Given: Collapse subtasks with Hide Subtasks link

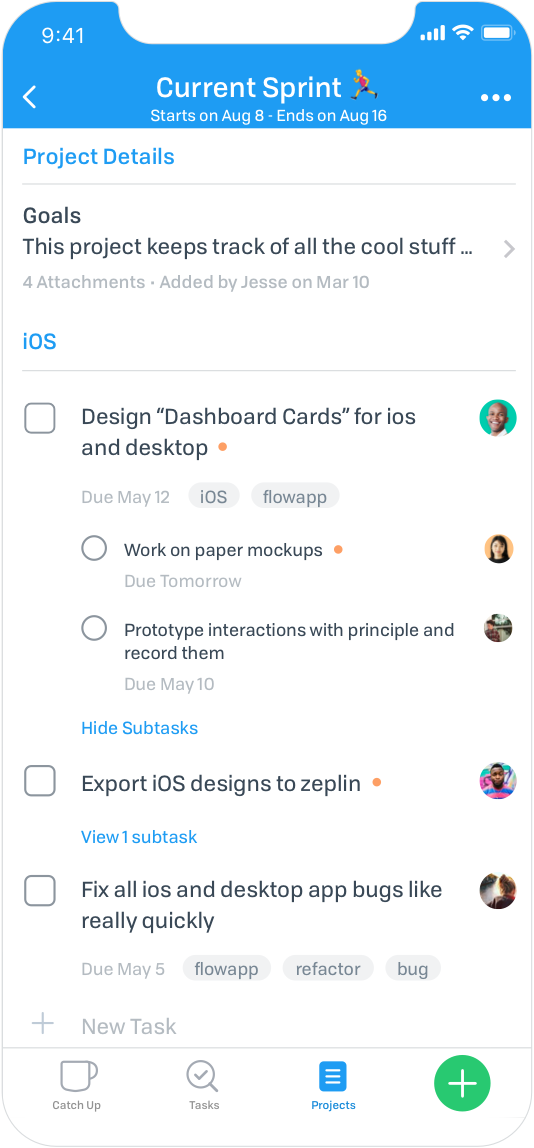Looking at the screenshot, I should point(139,728).
